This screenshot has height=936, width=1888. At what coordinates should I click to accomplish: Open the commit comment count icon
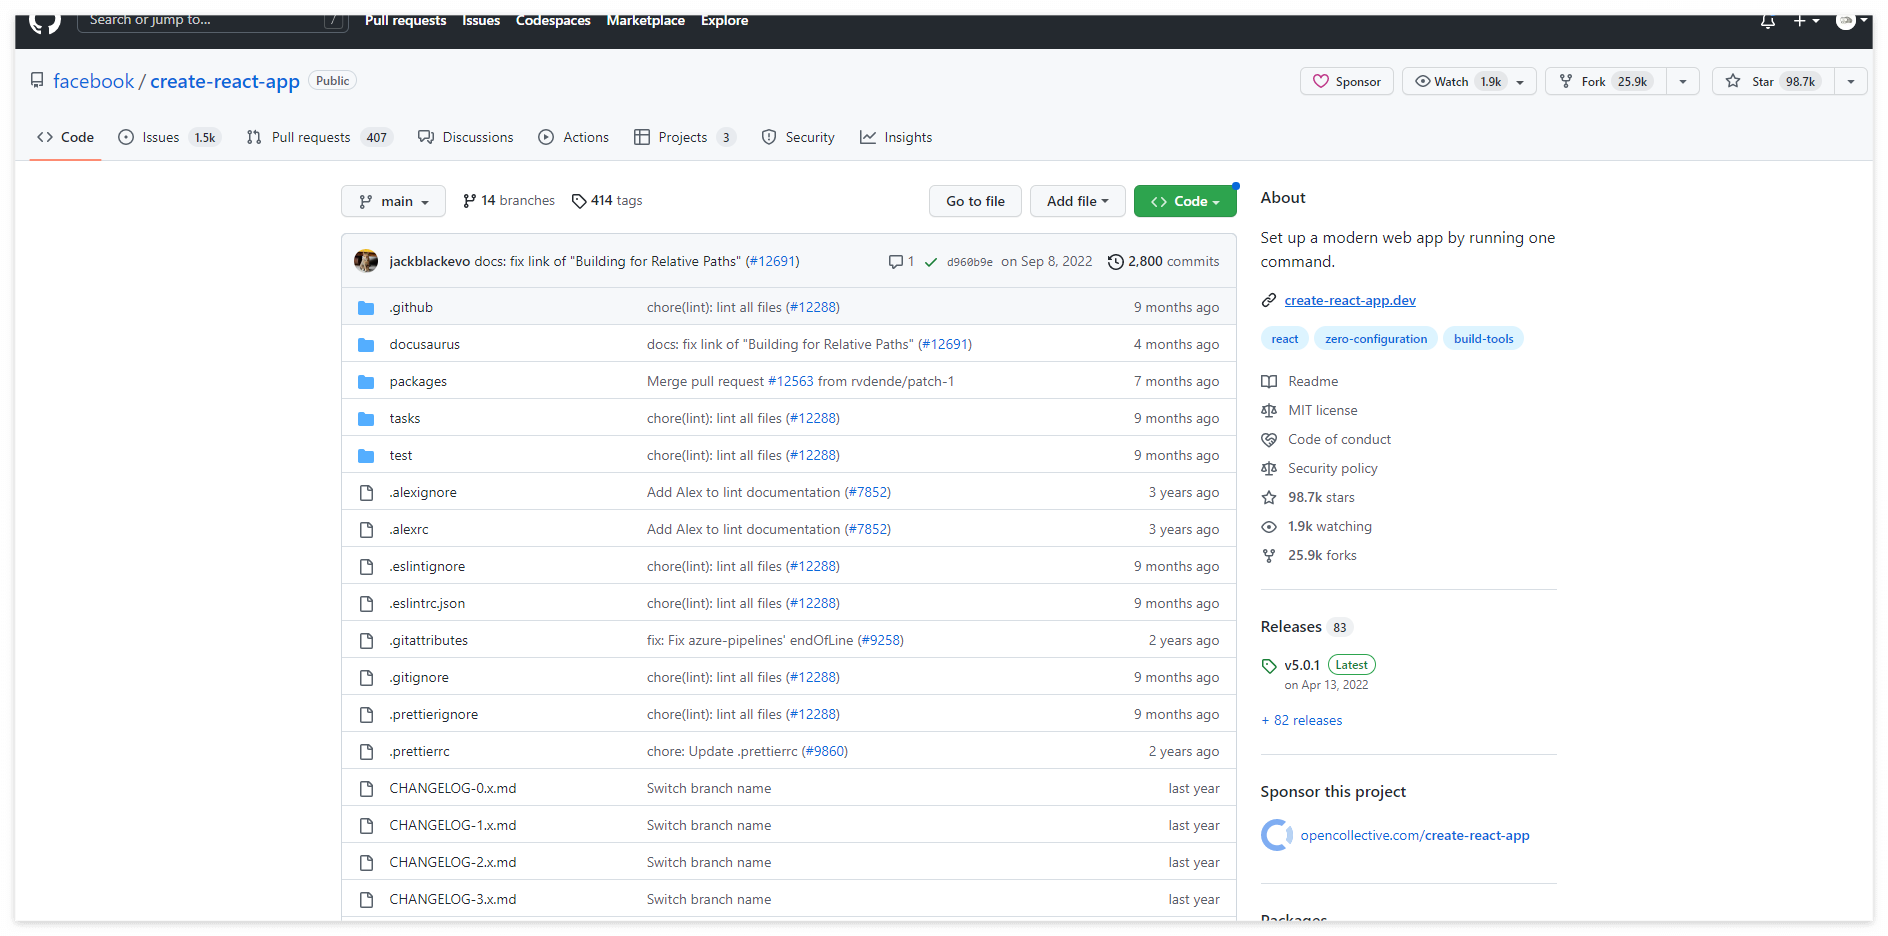point(901,261)
